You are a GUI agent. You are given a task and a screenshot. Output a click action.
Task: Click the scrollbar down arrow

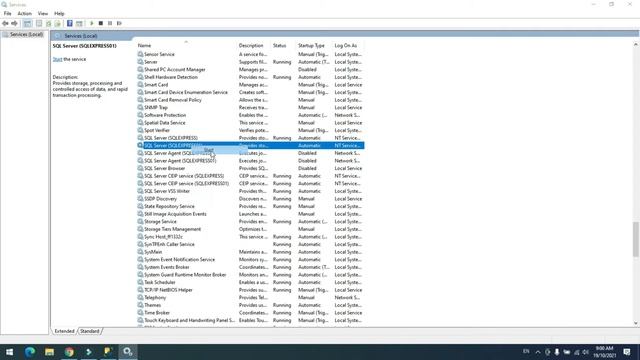(x=636, y=323)
